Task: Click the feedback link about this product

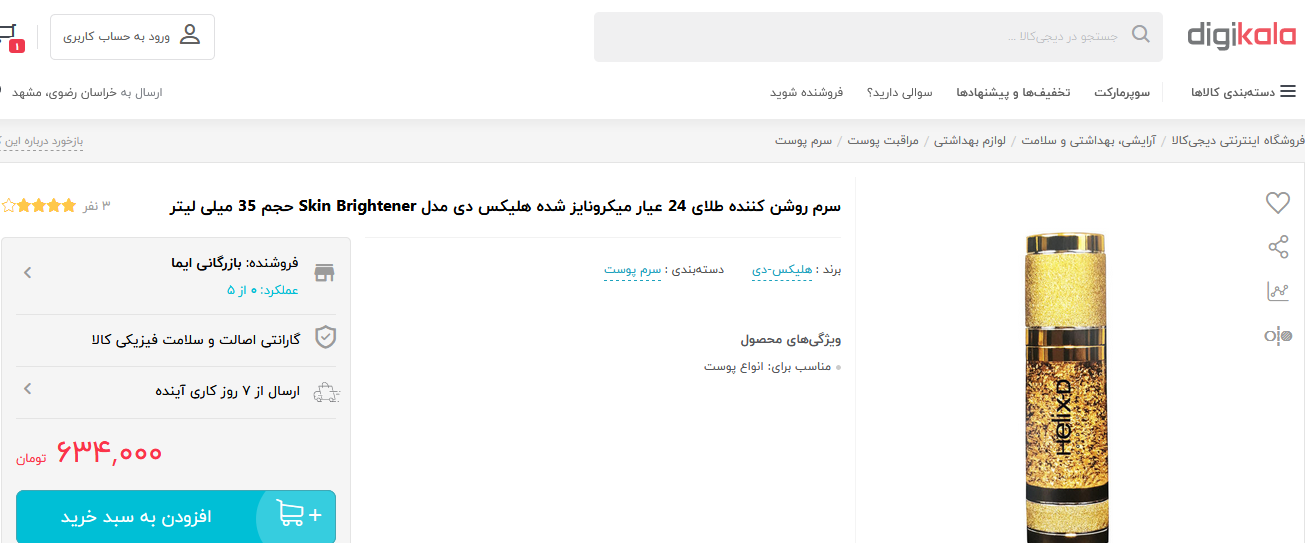Action: coord(42,142)
